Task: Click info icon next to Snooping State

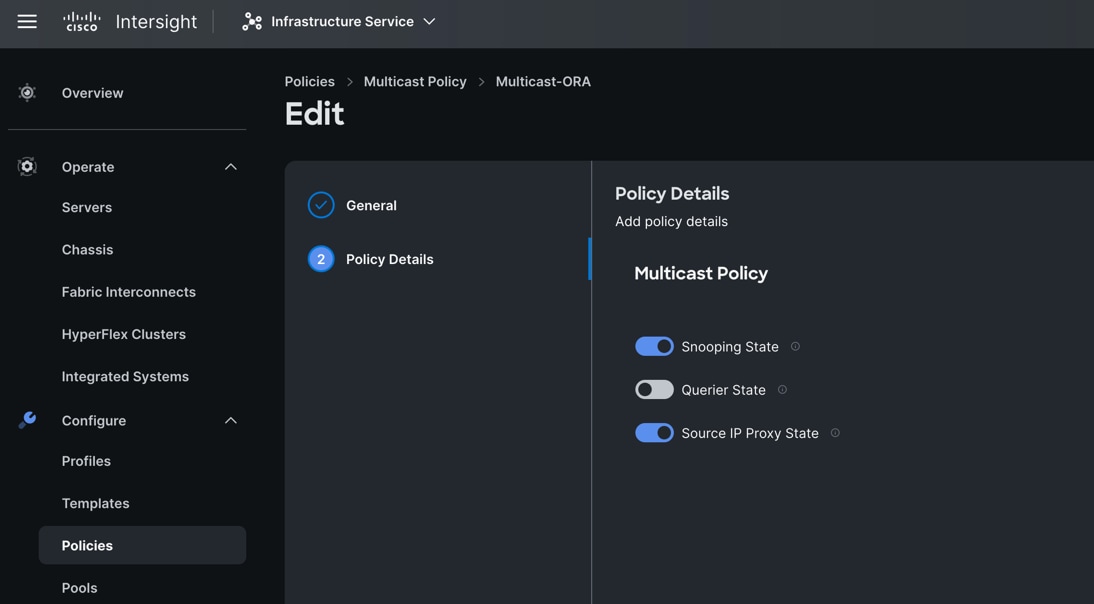Action: [796, 347]
